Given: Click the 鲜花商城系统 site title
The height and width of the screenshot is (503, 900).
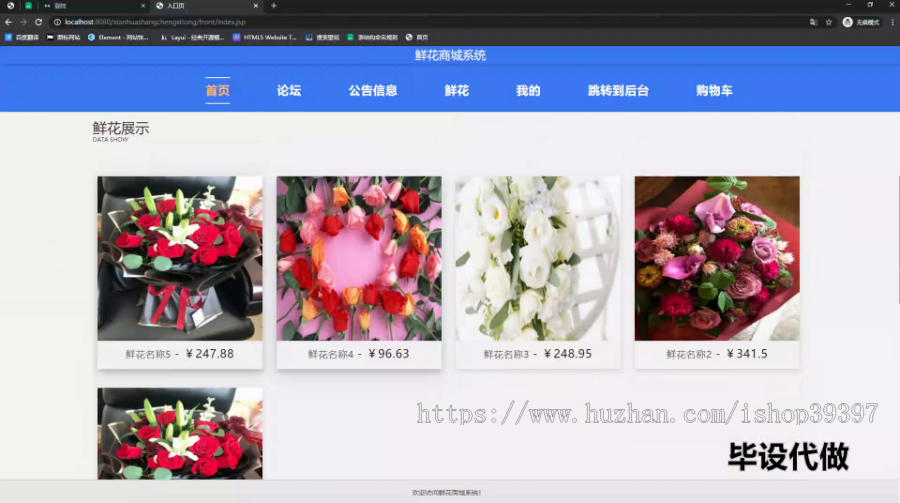Looking at the screenshot, I should pos(451,55).
